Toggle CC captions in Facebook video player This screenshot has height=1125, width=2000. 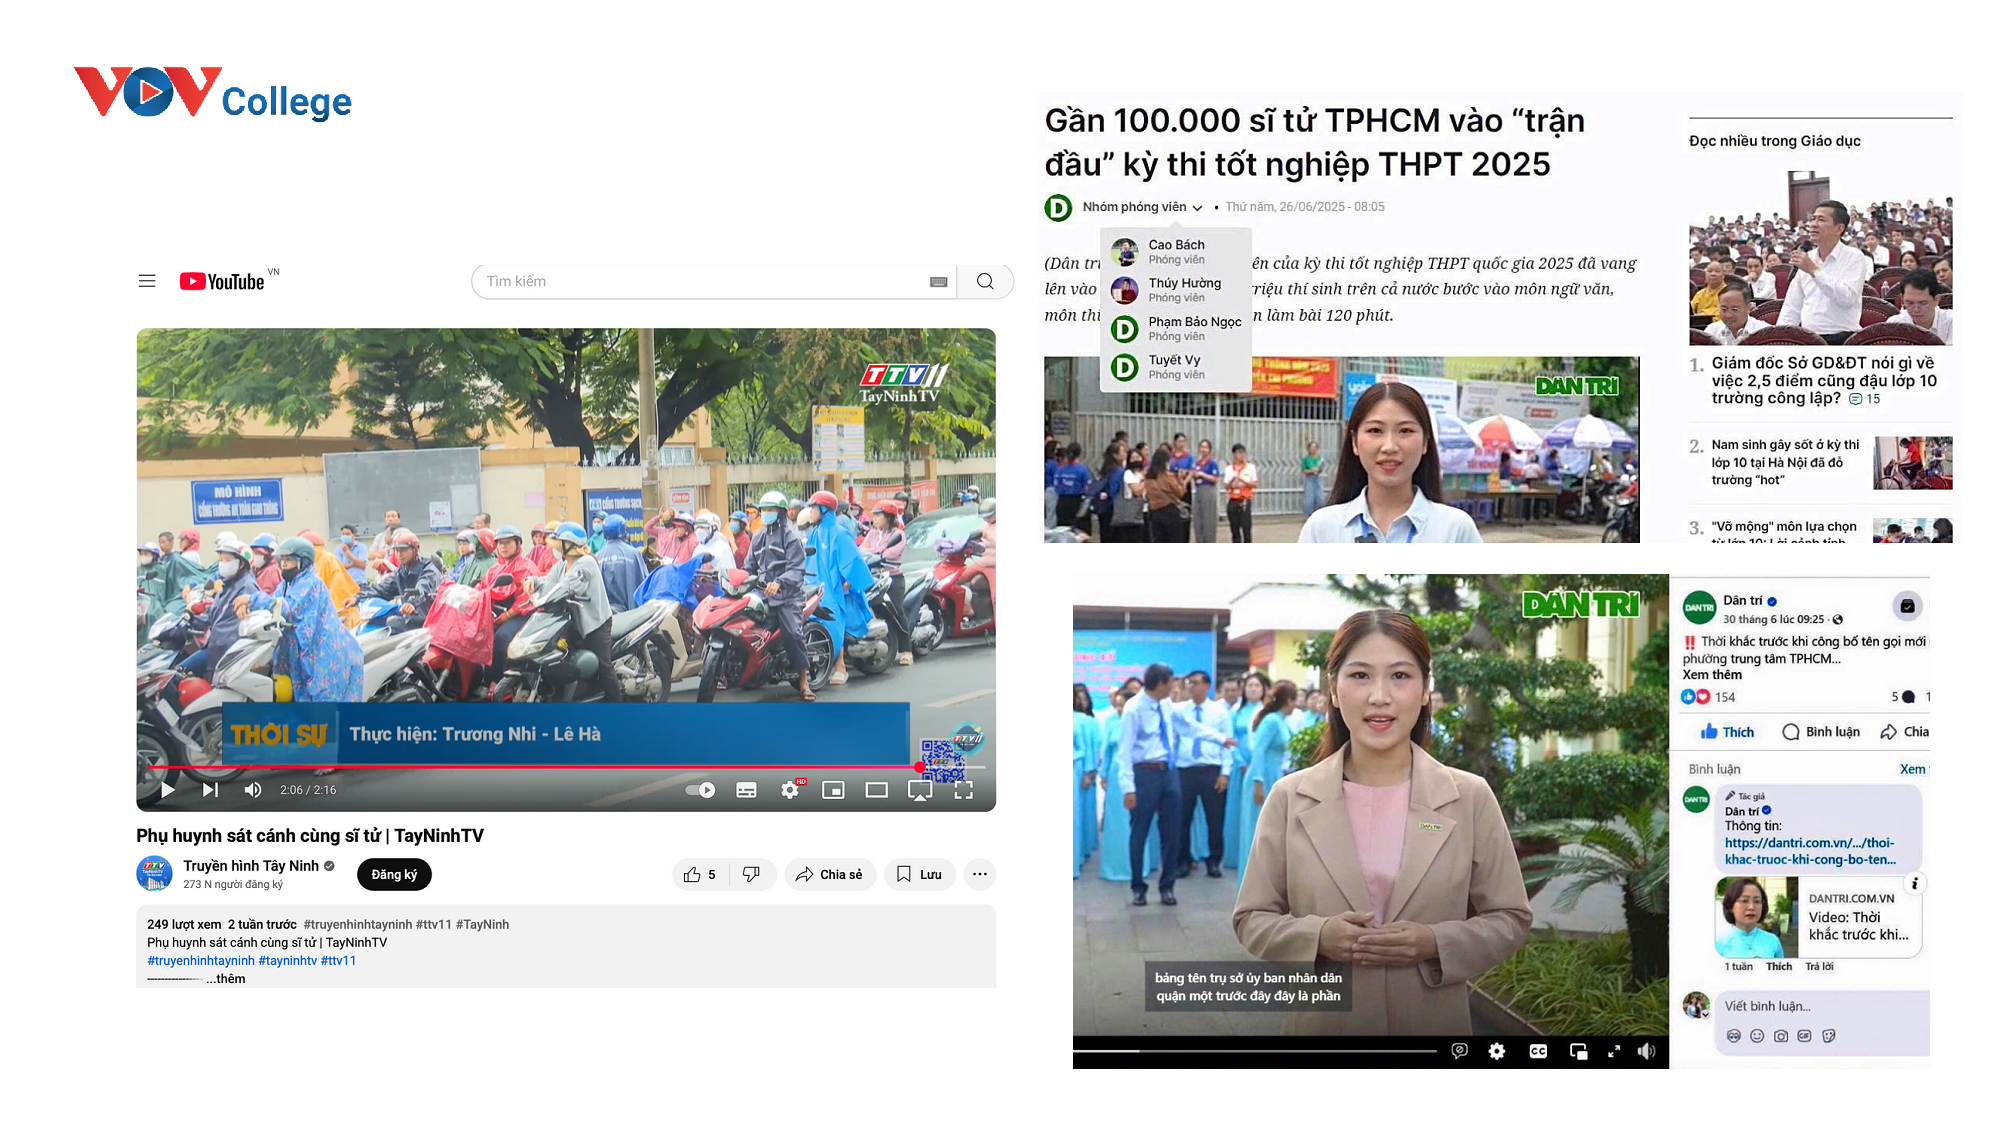click(1538, 1051)
